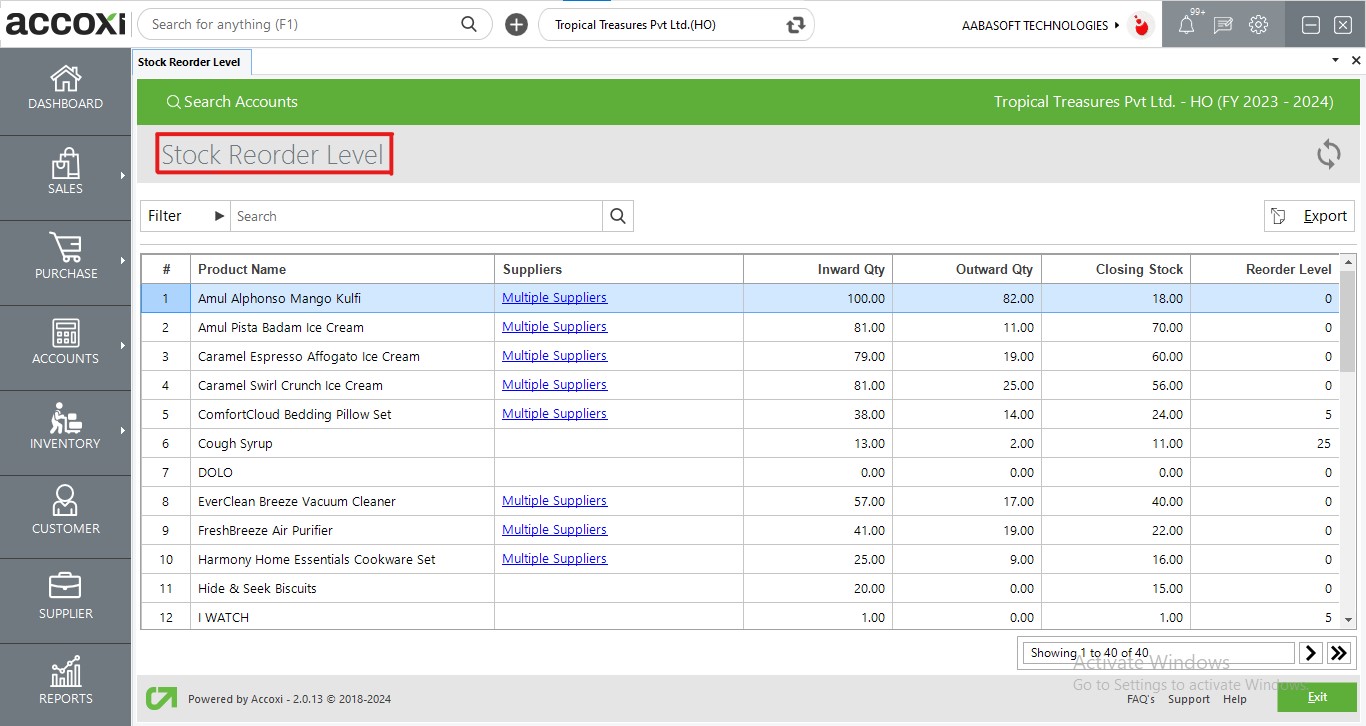Open the company selector Tropical Treasures Pvt Ltd.(HO)
The height and width of the screenshot is (726, 1366).
tap(676, 25)
